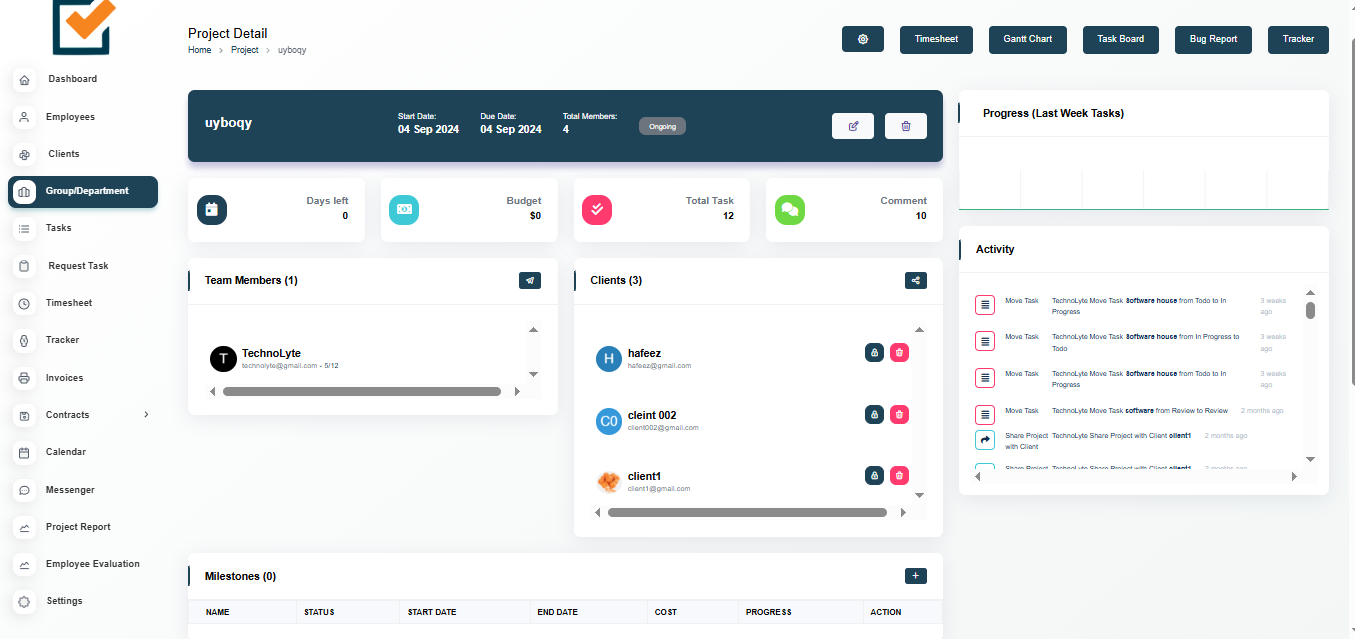Open the Task Board view
Screen dimensions: 1355x639
pos(1120,39)
